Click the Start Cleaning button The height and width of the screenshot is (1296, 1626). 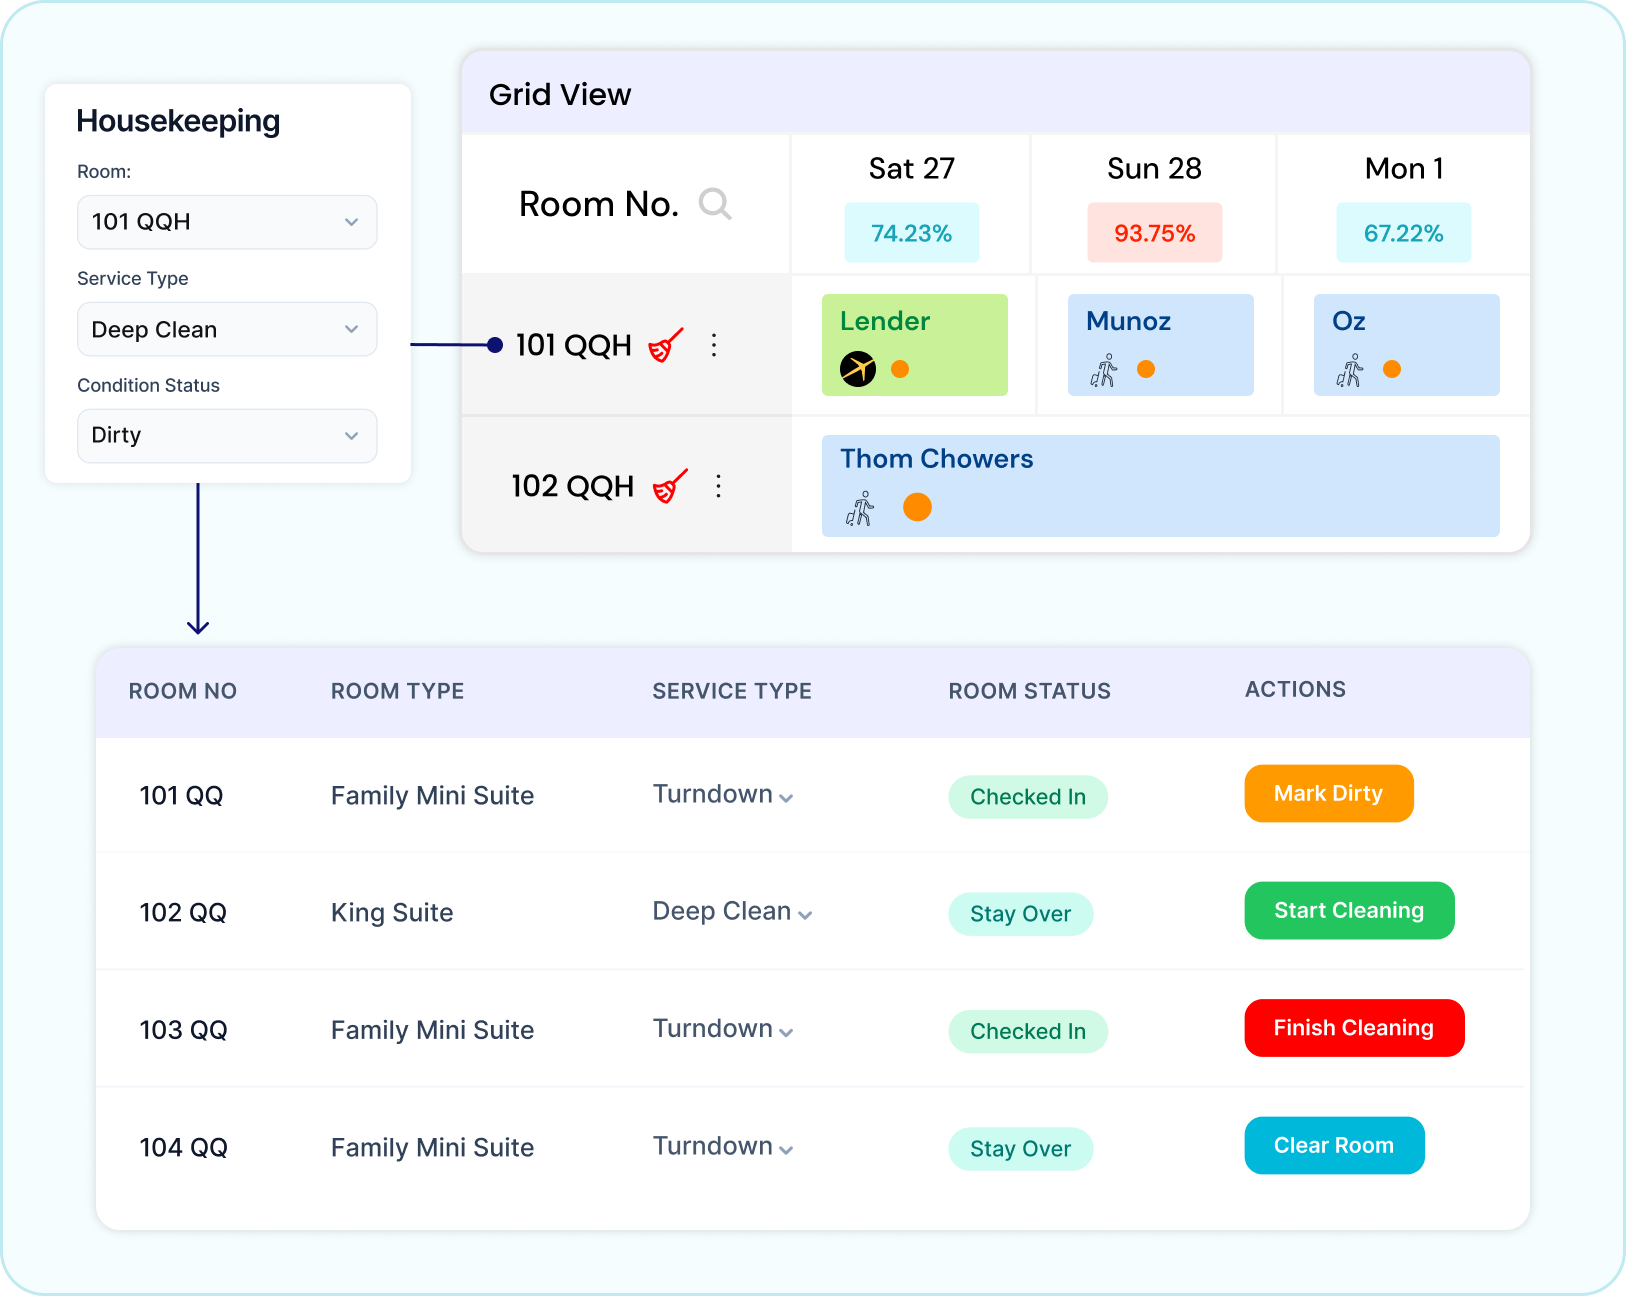point(1349,911)
